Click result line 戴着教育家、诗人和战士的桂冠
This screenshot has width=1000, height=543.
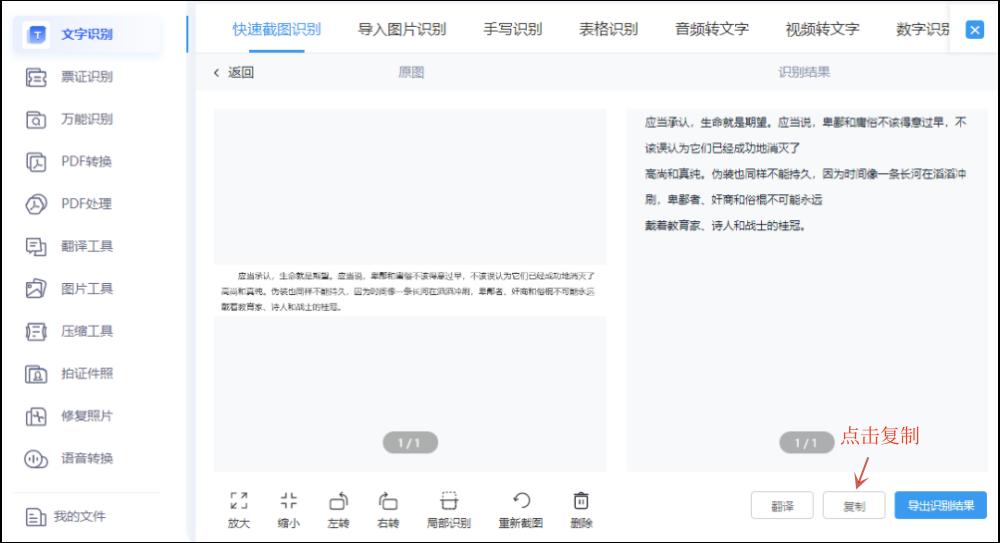(725, 226)
